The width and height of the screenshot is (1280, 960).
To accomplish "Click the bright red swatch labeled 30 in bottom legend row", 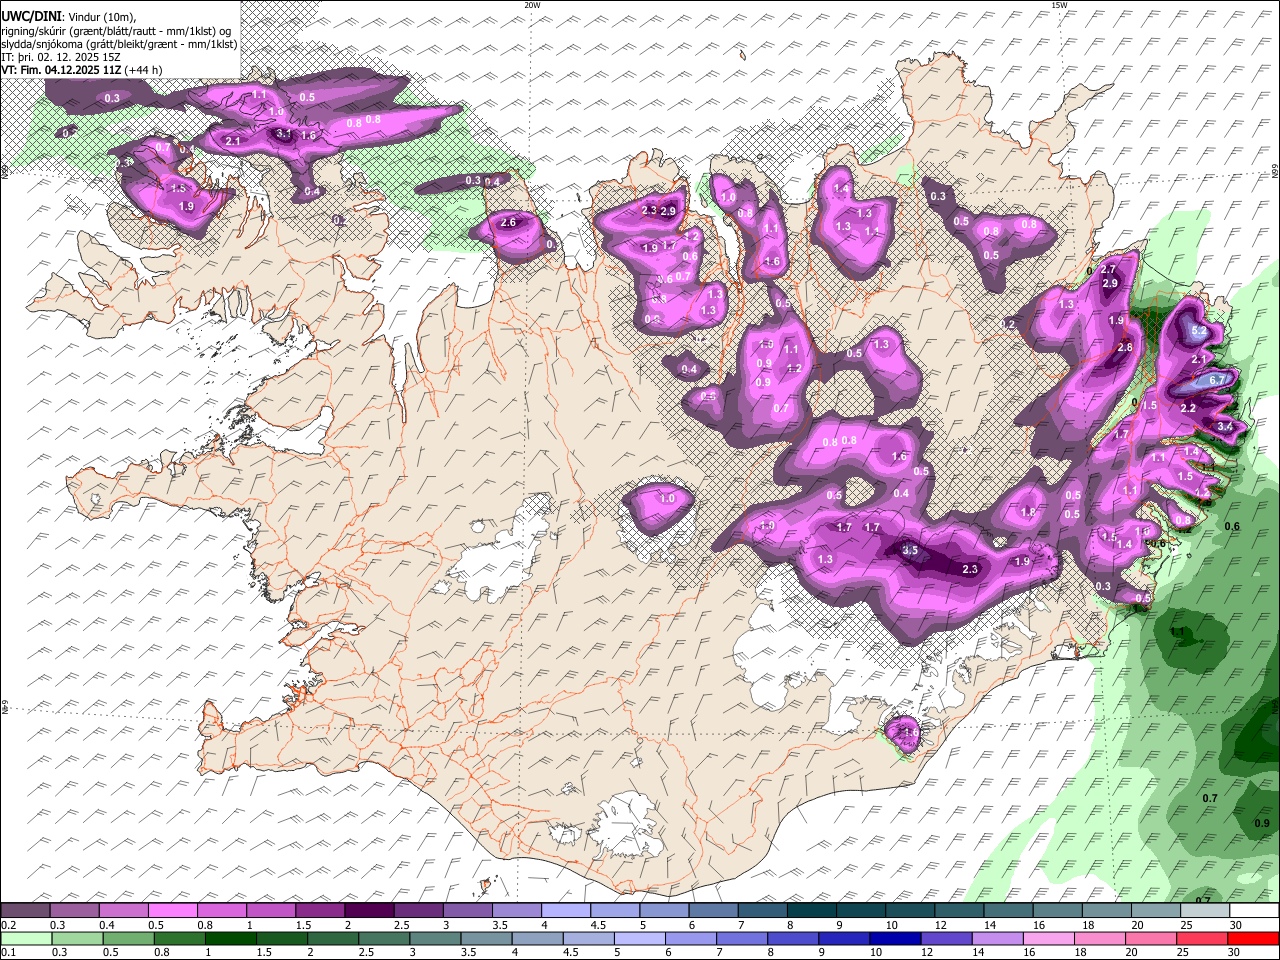I will 1251,938.
